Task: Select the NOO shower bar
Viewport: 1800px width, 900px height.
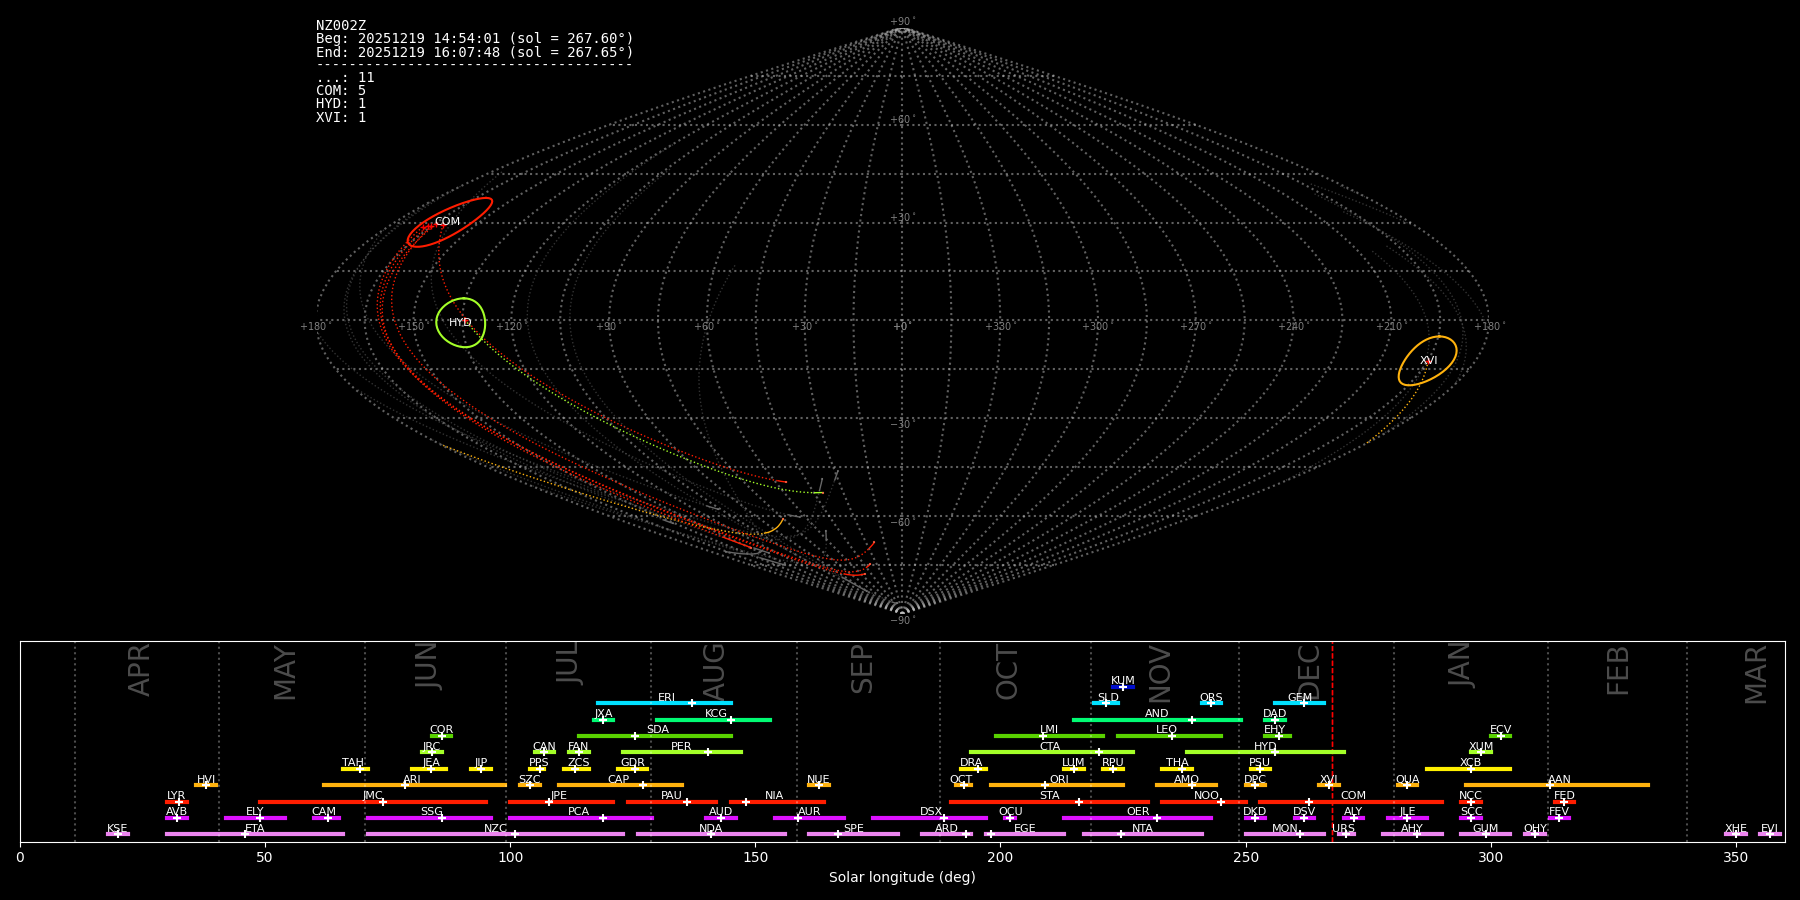Action: 1204,802
